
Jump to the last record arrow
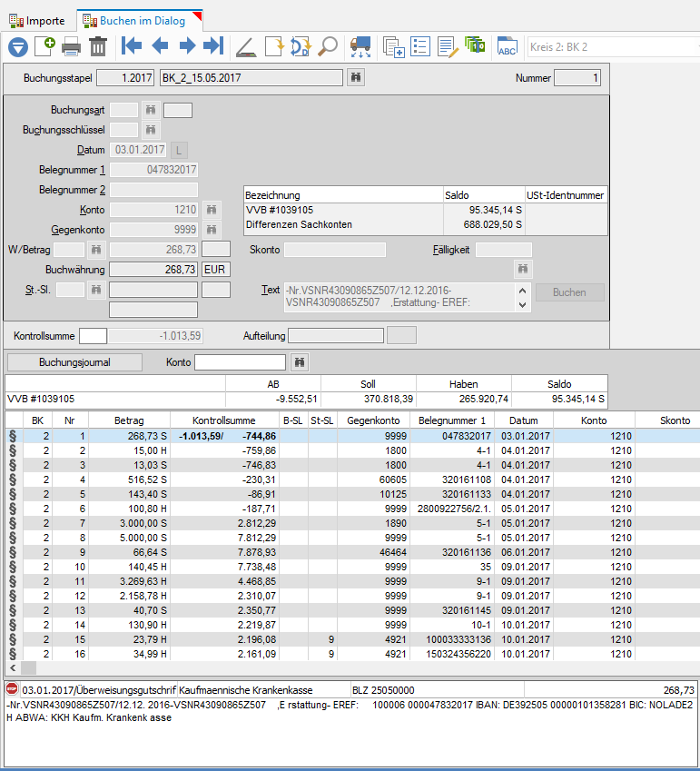(214, 46)
